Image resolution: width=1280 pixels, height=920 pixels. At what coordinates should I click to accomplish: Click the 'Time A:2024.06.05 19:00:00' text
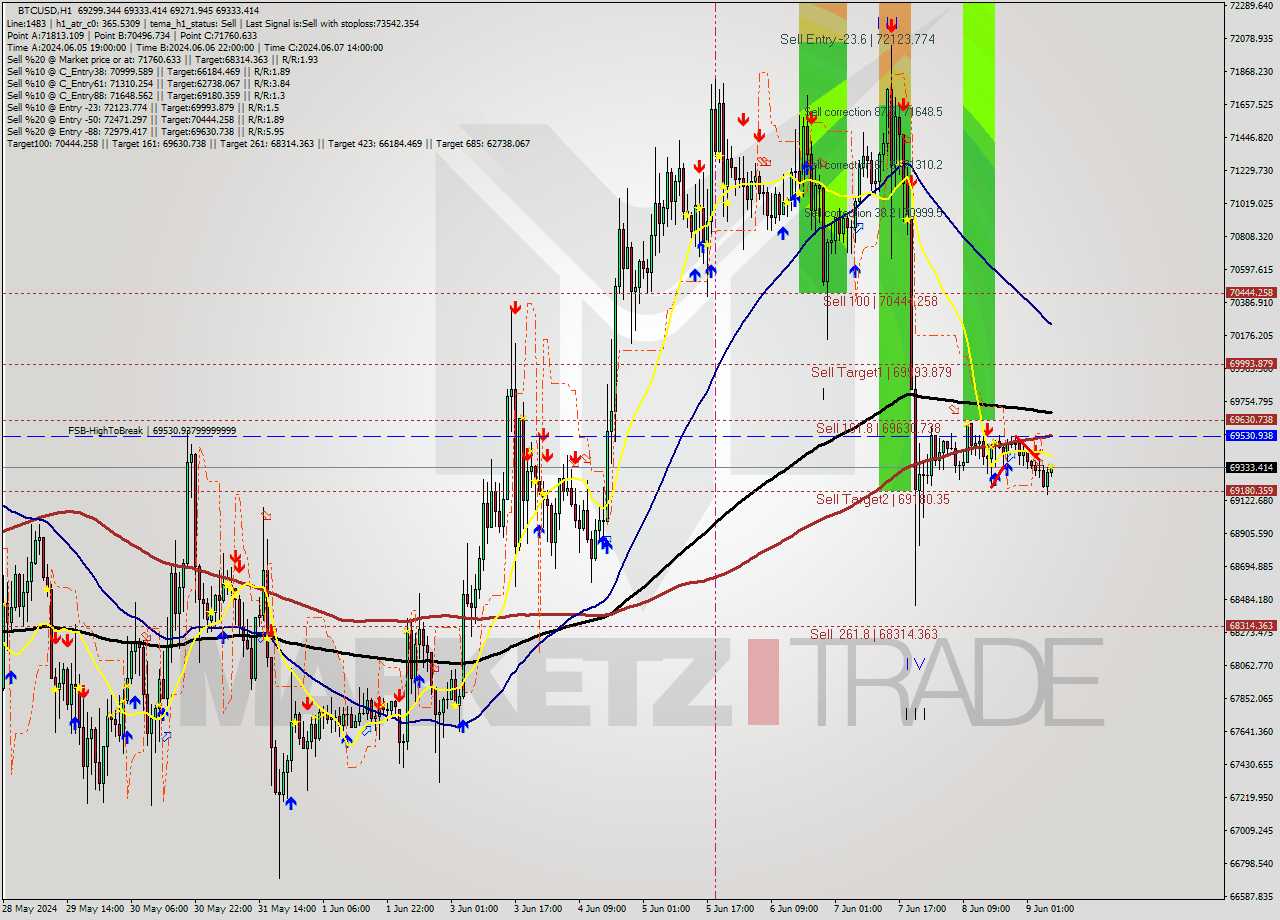[x=66, y=48]
